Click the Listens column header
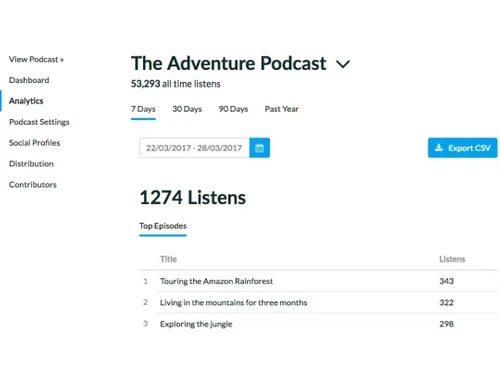500x375 pixels. tap(452, 259)
